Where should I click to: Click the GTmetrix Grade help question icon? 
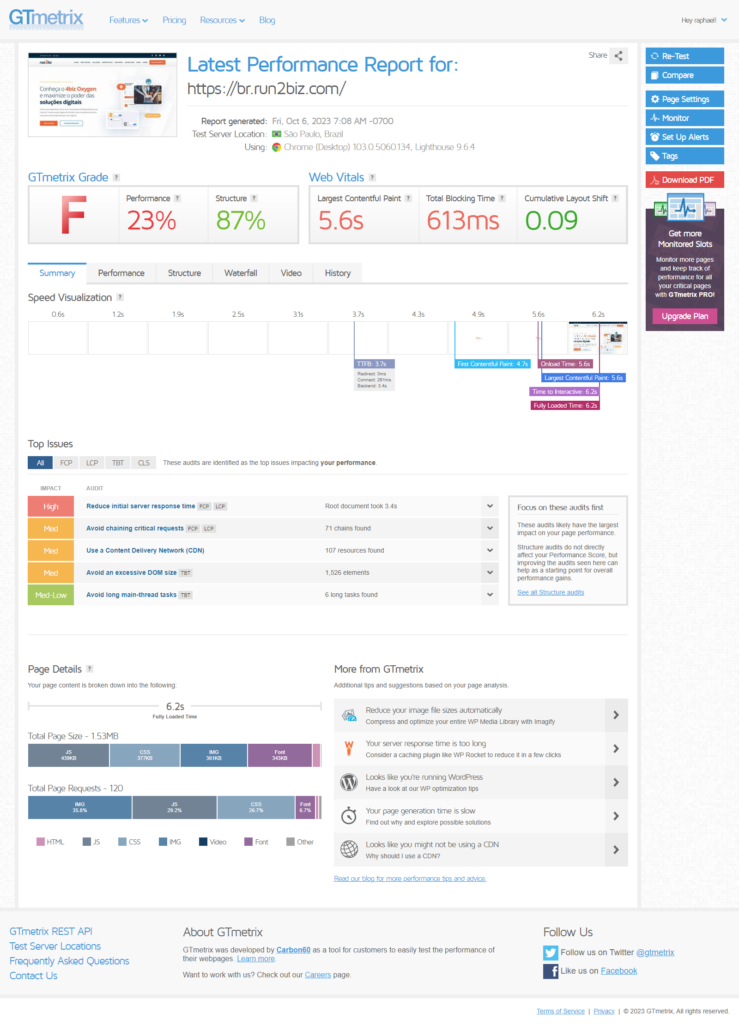point(117,177)
